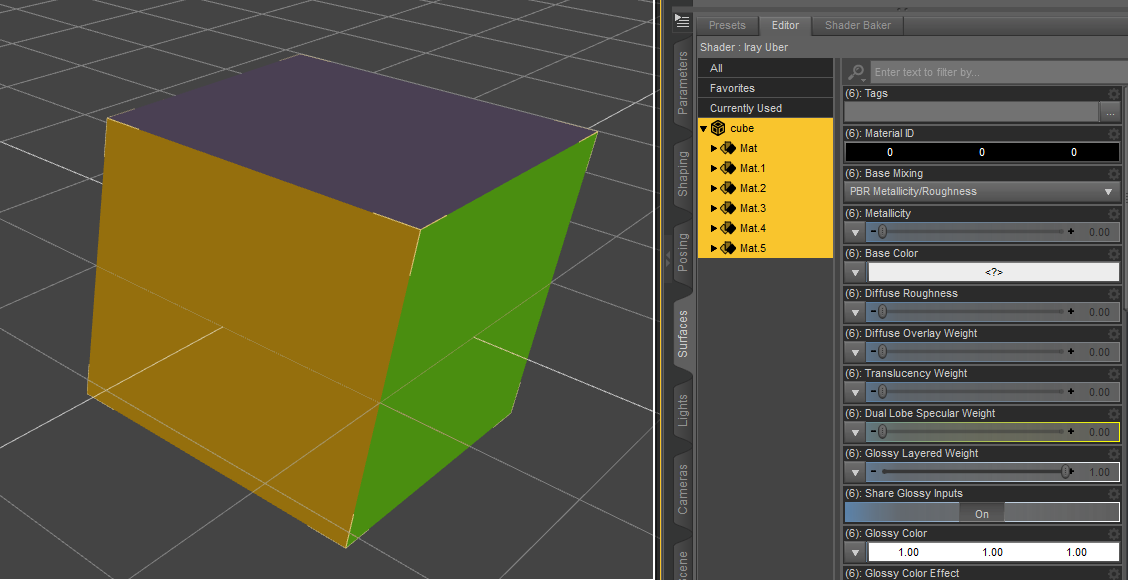Click the Glossy Color 1.00 white swatch
Image resolution: width=1128 pixels, height=580 pixels.
(x=993, y=553)
